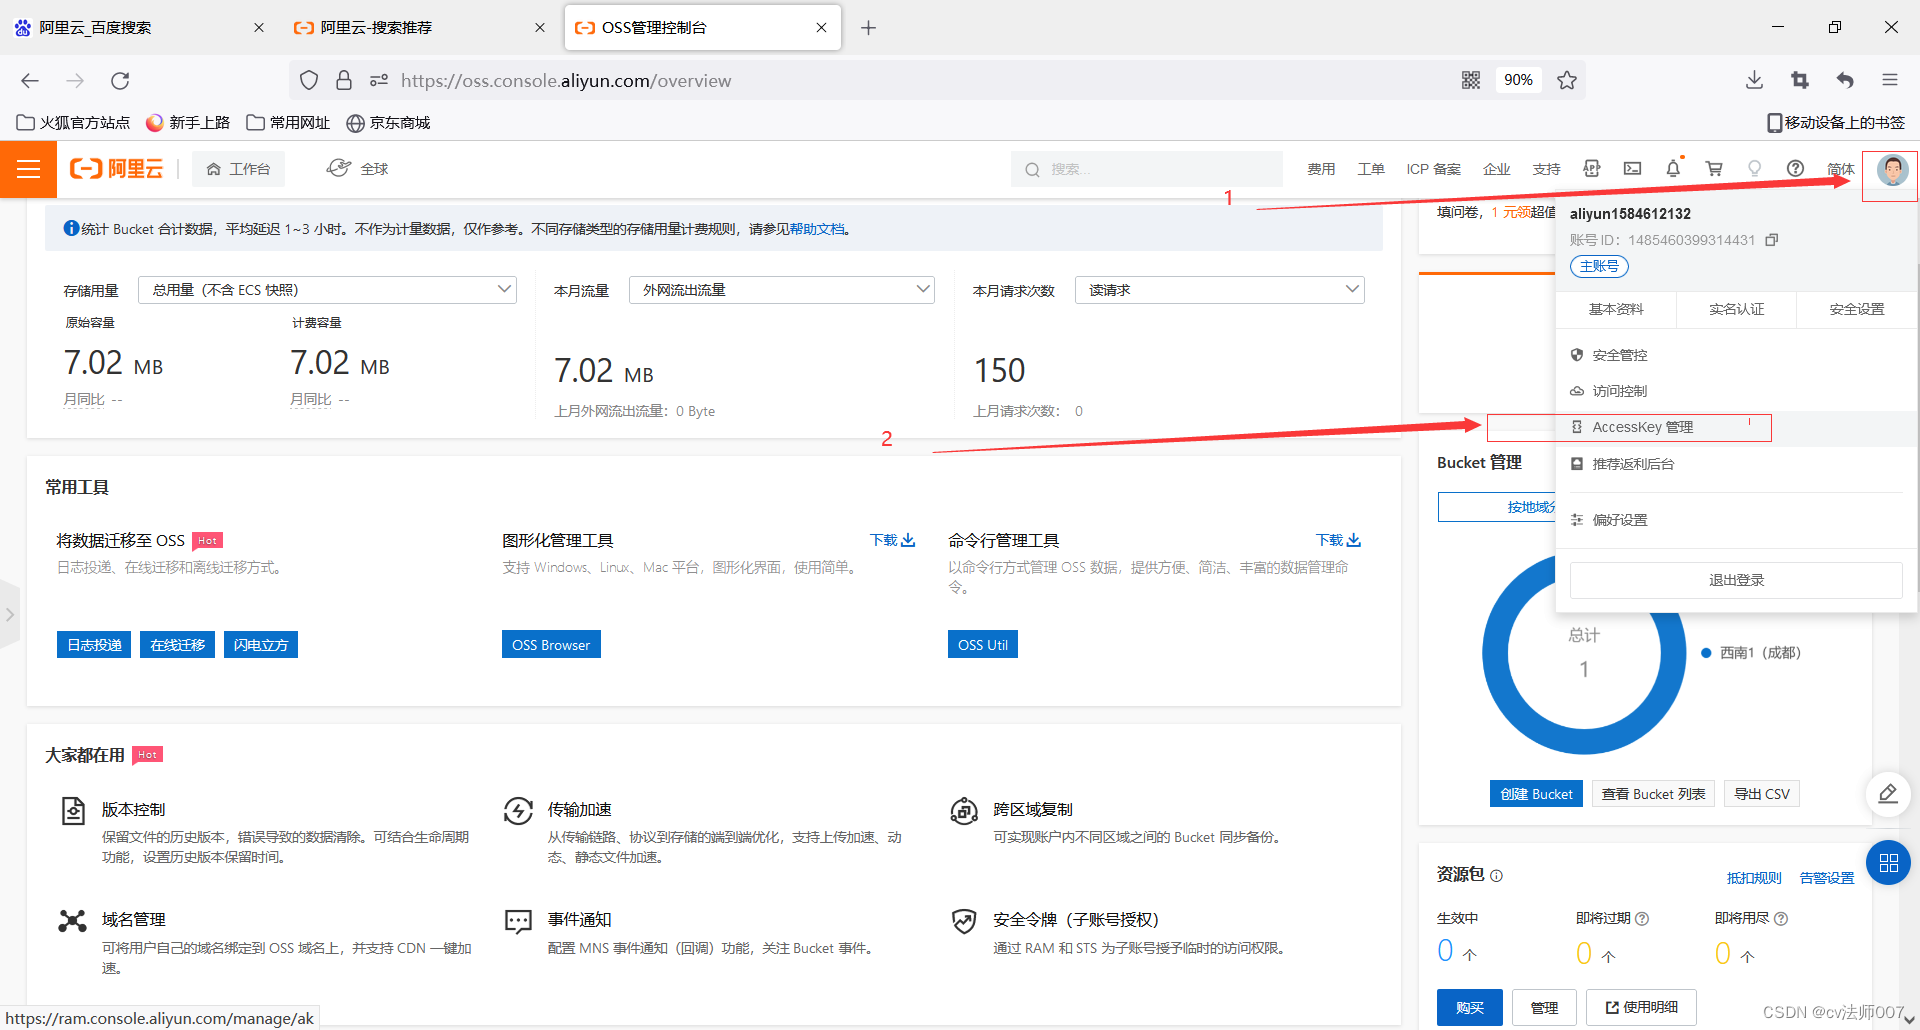
Task: Open the help question mark icon
Action: (x=1795, y=169)
